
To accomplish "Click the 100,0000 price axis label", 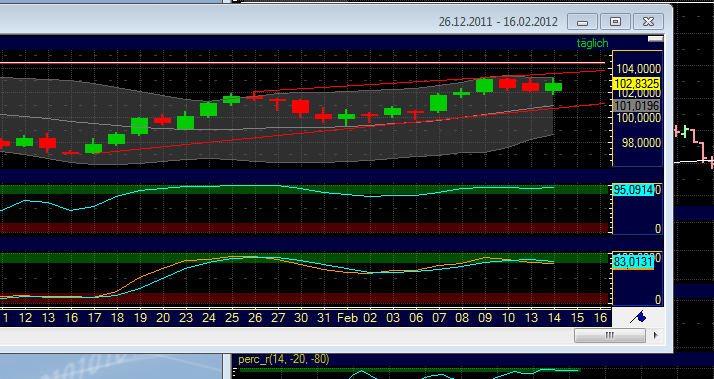I will coord(638,118).
